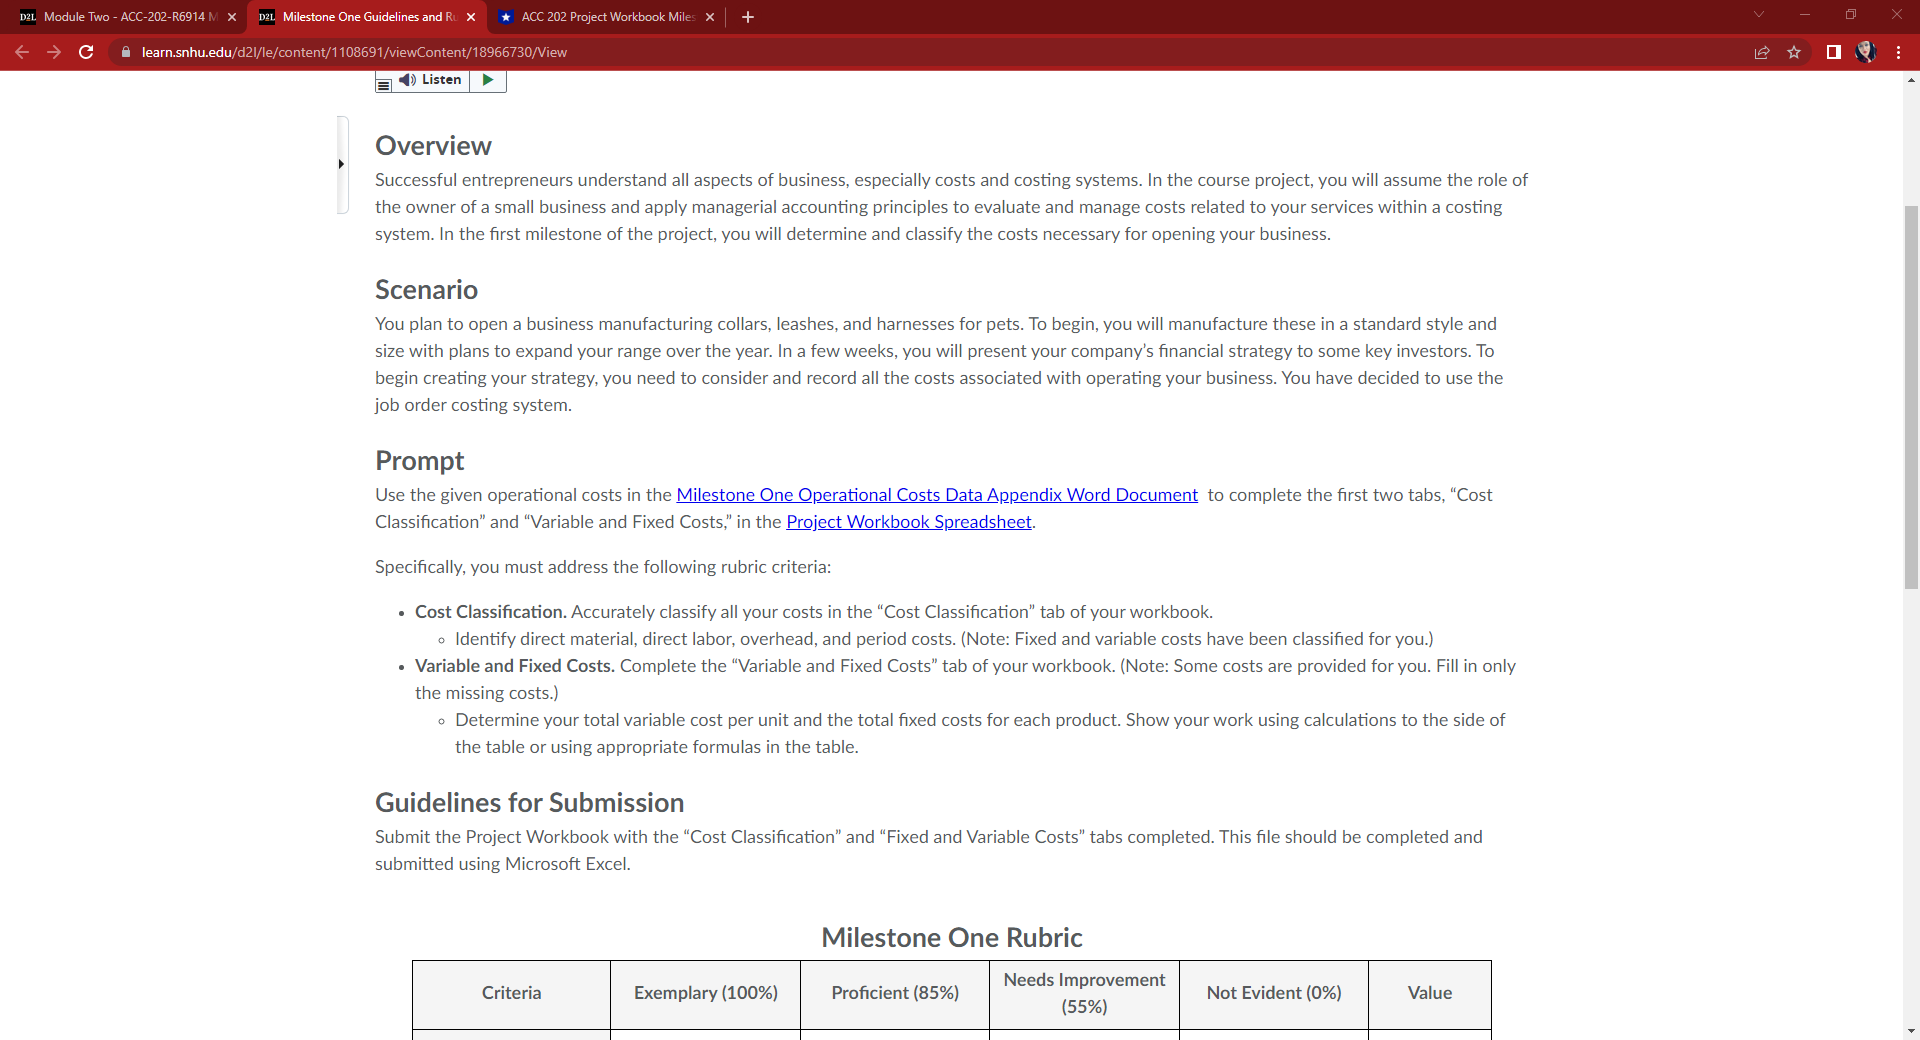Share the current page via the share icon
The image size is (1920, 1040).
[x=1763, y=52]
